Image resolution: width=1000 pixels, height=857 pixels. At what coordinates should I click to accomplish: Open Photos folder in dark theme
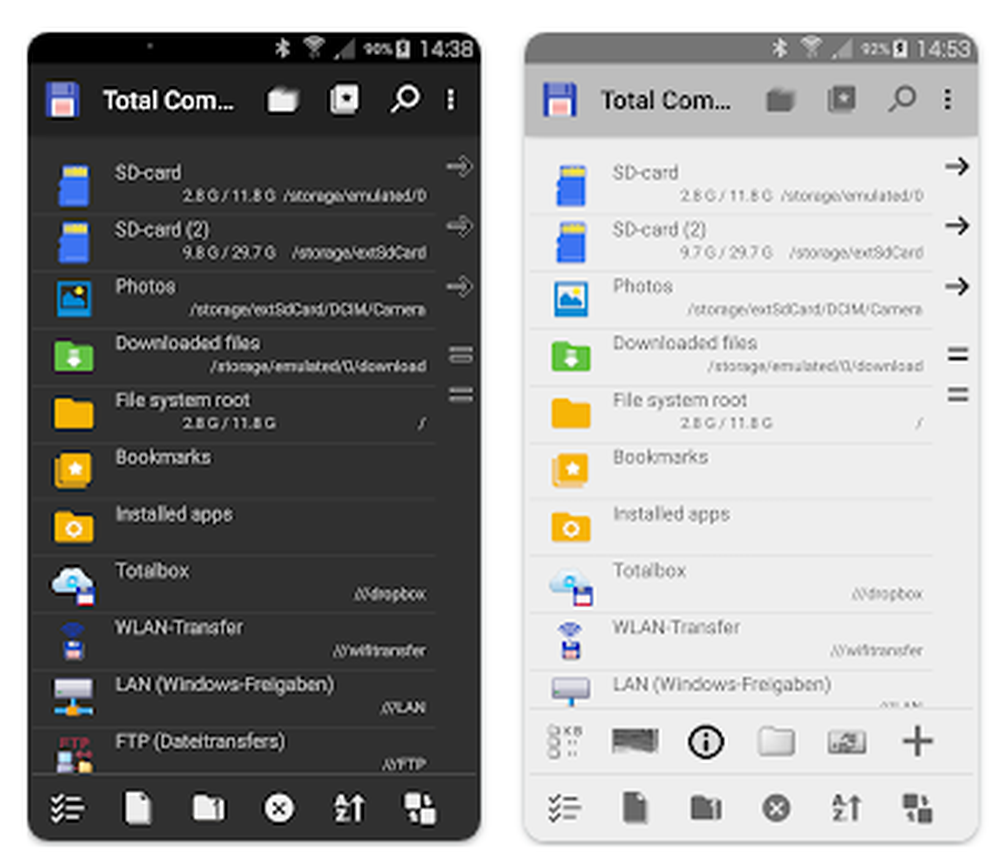tap(235, 298)
